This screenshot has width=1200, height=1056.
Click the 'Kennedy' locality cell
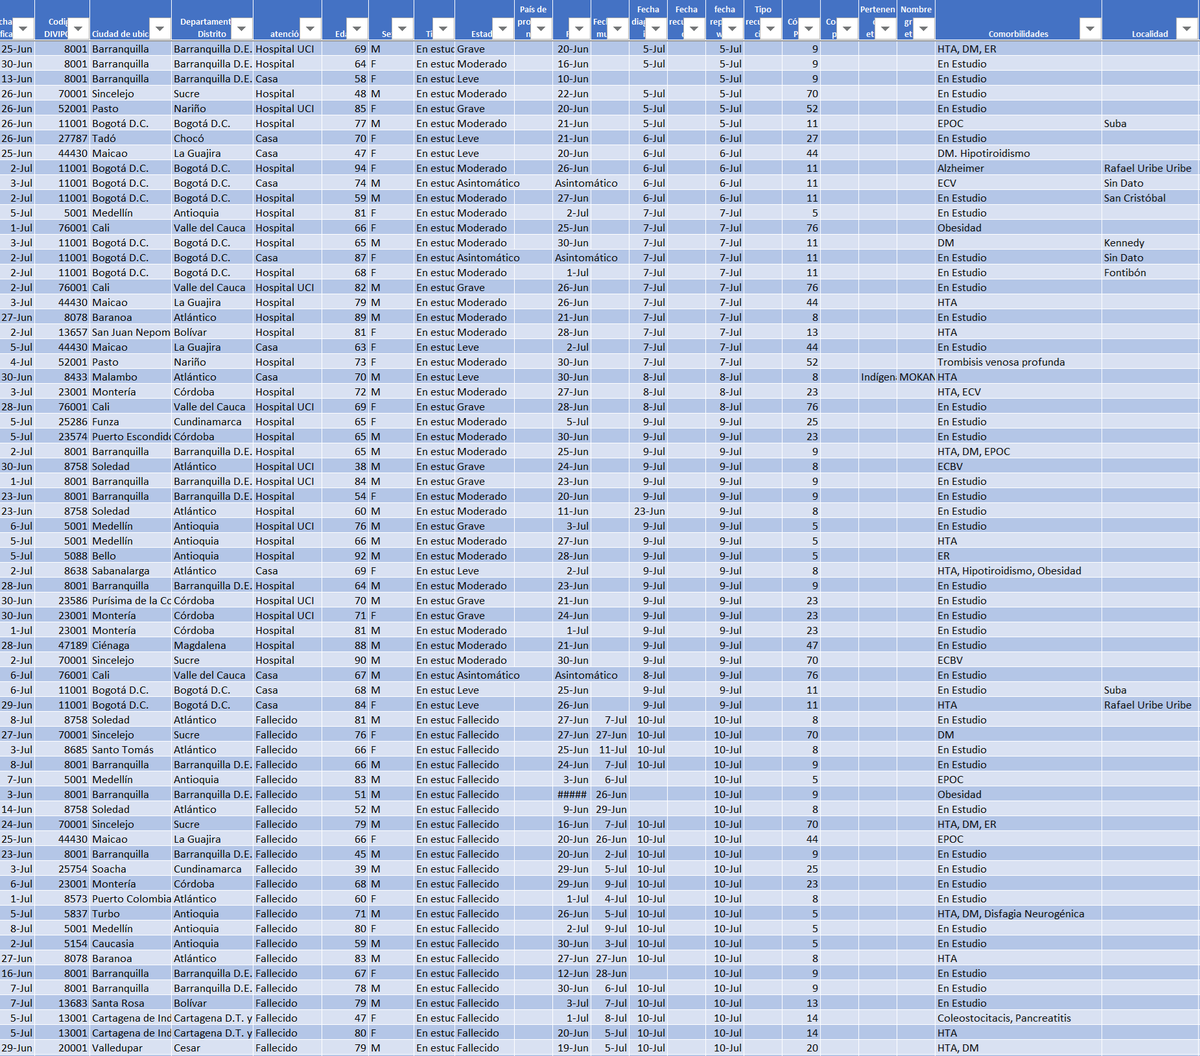point(1150,243)
